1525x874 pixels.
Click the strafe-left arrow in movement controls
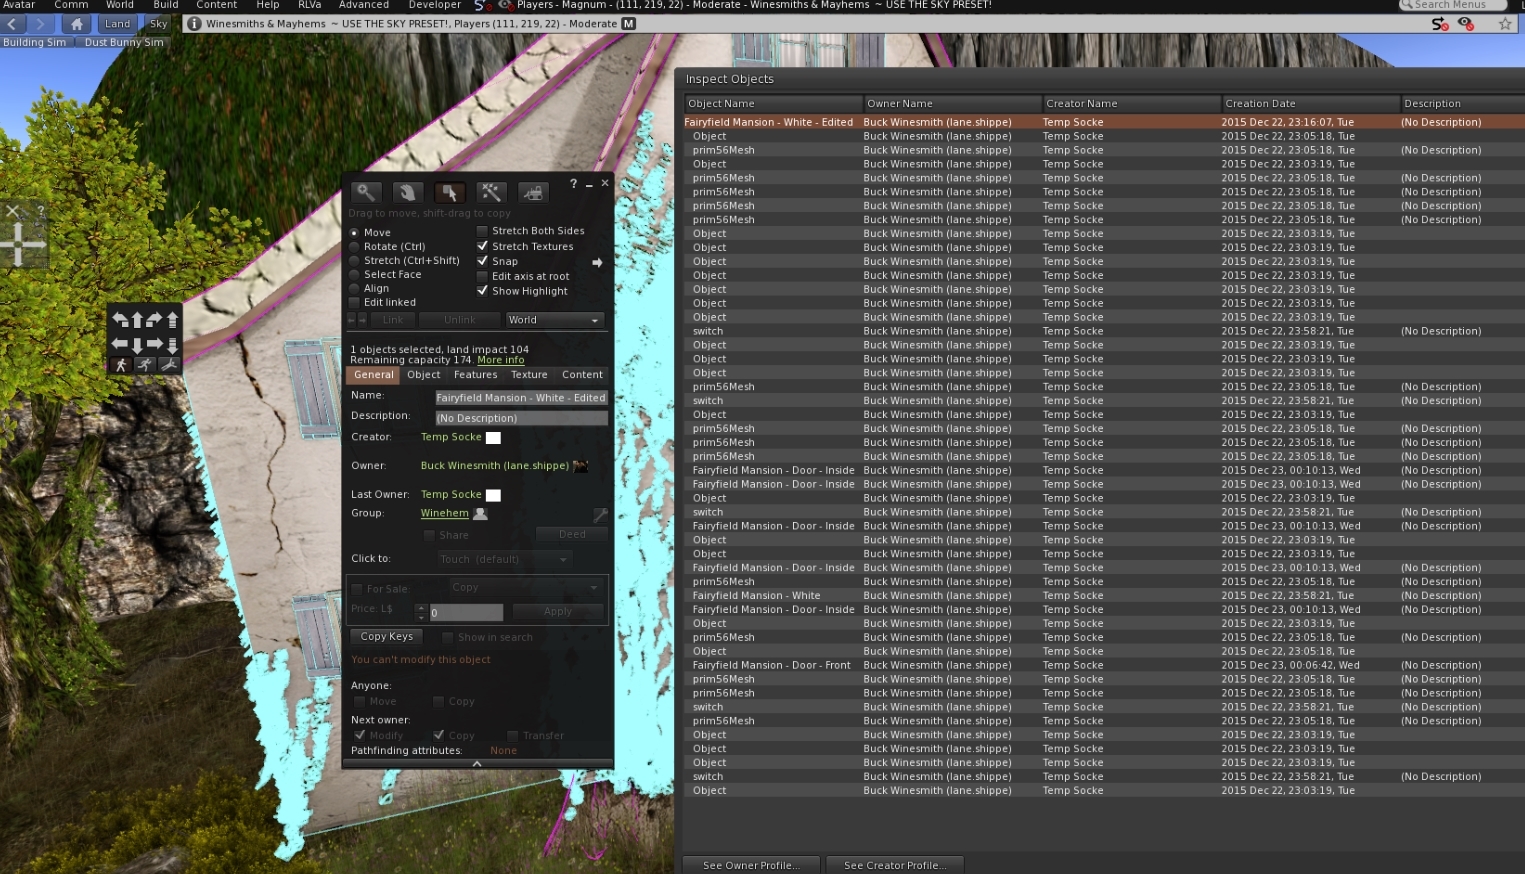(x=120, y=344)
